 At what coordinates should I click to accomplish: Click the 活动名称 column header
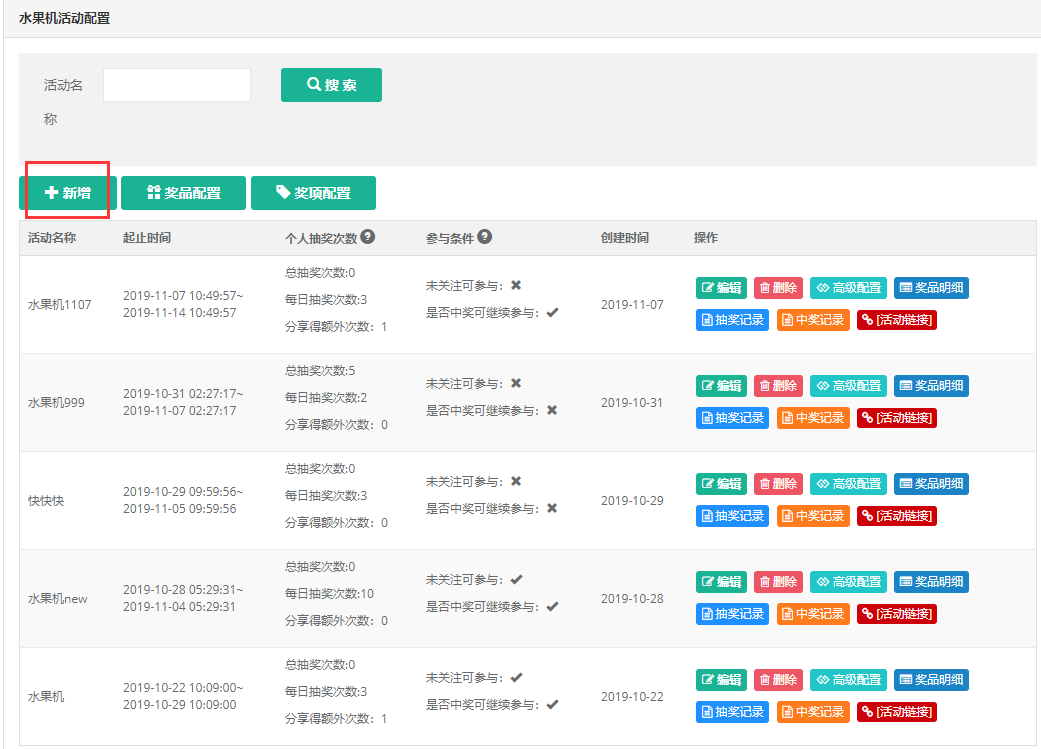pos(52,238)
